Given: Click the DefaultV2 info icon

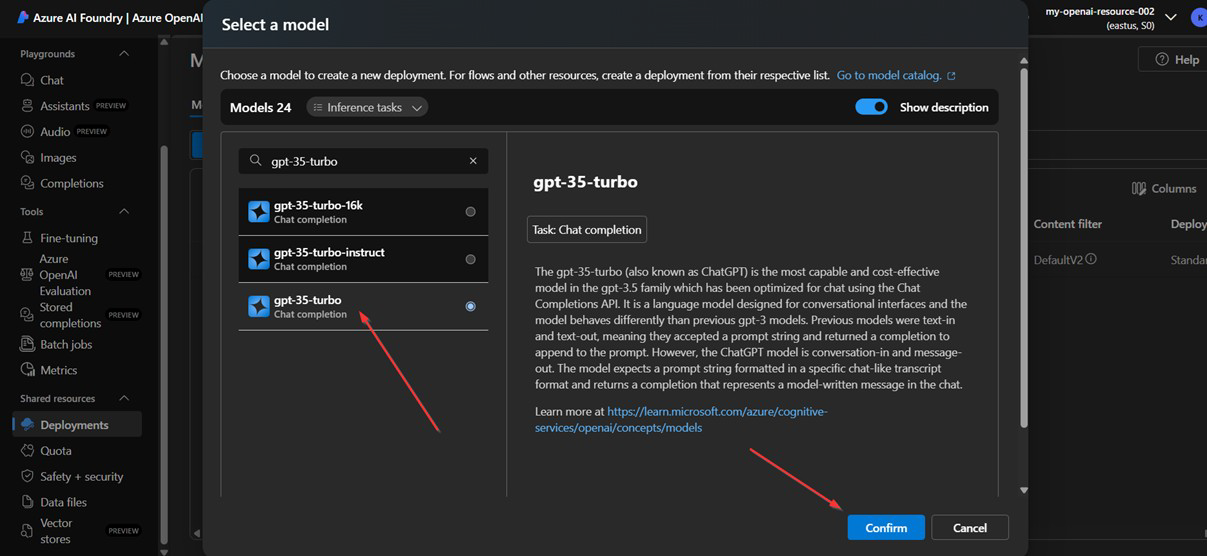Looking at the screenshot, I should click(x=1091, y=259).
